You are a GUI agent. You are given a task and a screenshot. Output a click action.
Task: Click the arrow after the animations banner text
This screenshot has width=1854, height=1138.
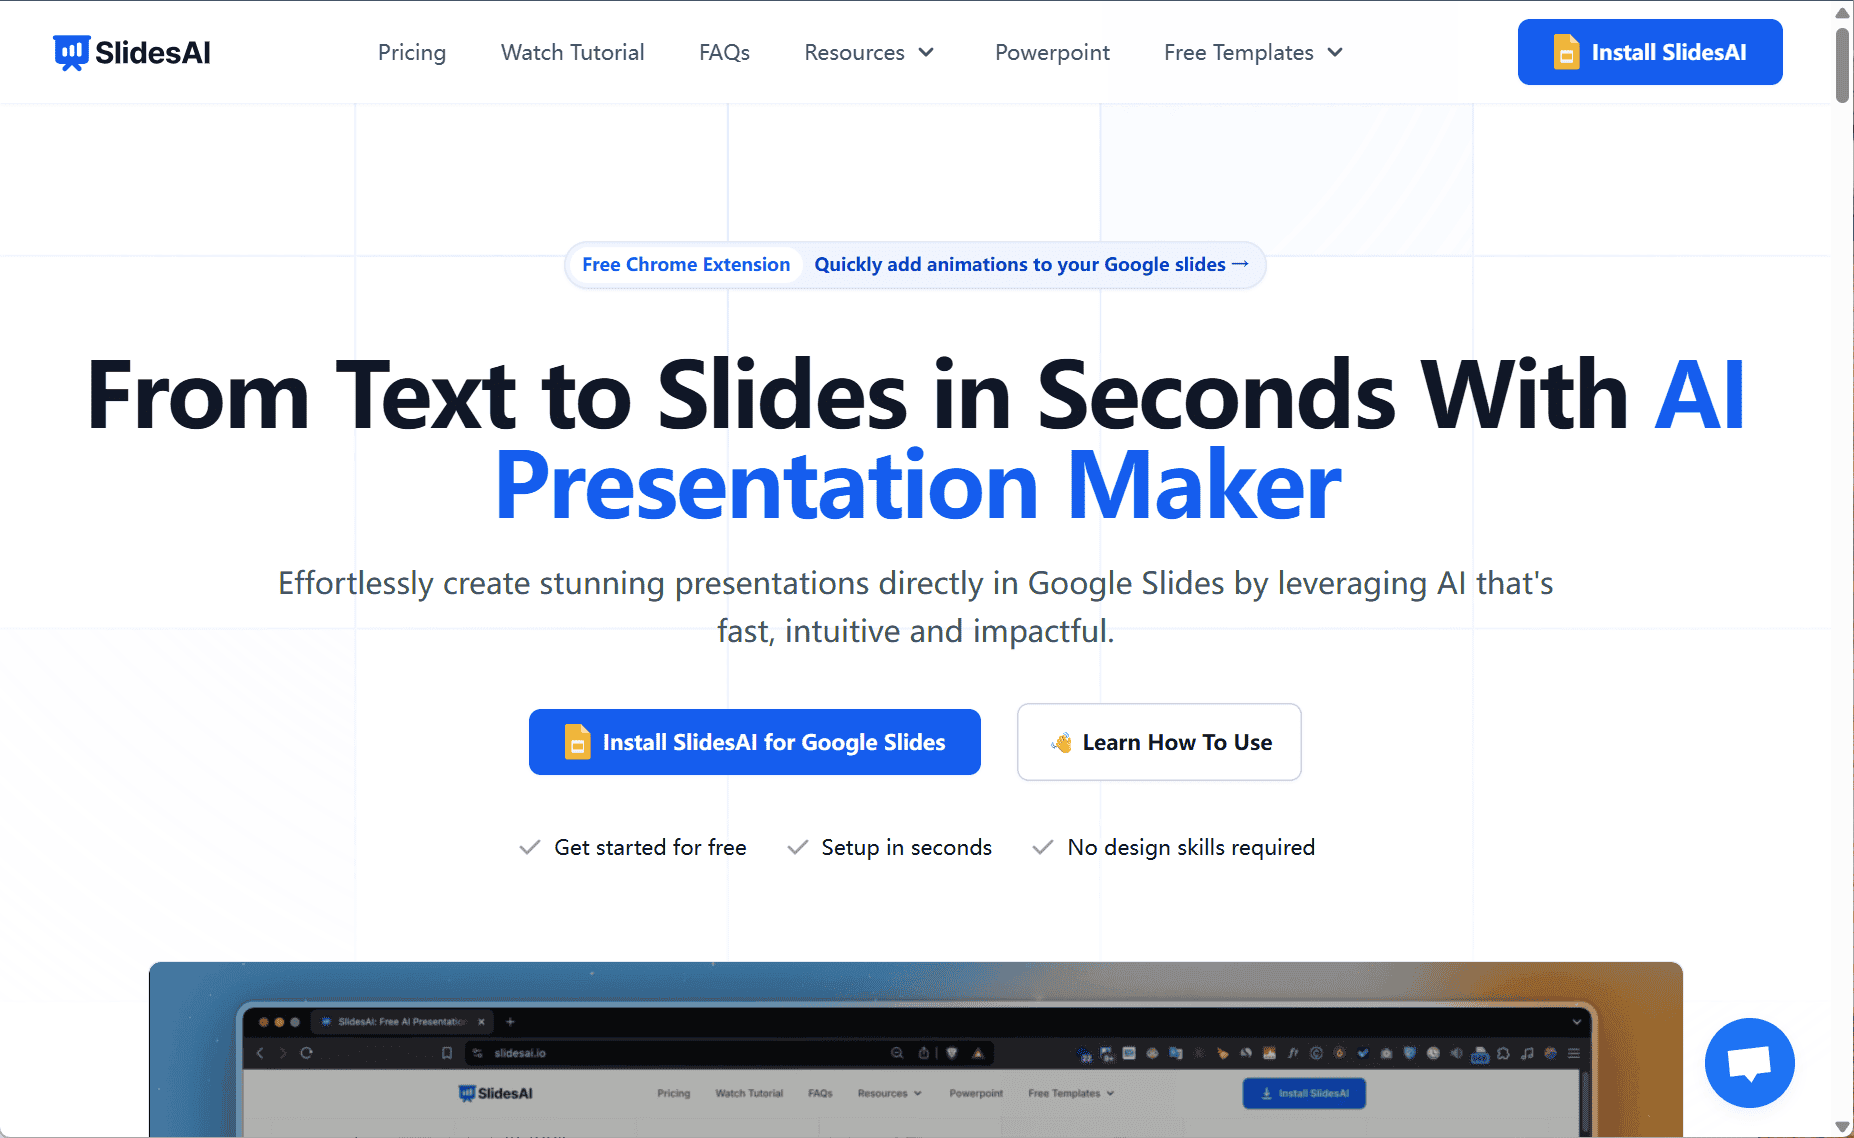1241,263
